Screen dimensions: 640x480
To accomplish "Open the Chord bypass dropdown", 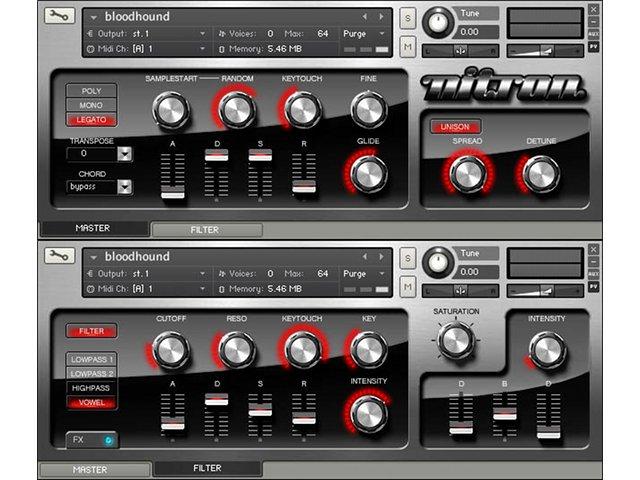I will tap(125, 187).
